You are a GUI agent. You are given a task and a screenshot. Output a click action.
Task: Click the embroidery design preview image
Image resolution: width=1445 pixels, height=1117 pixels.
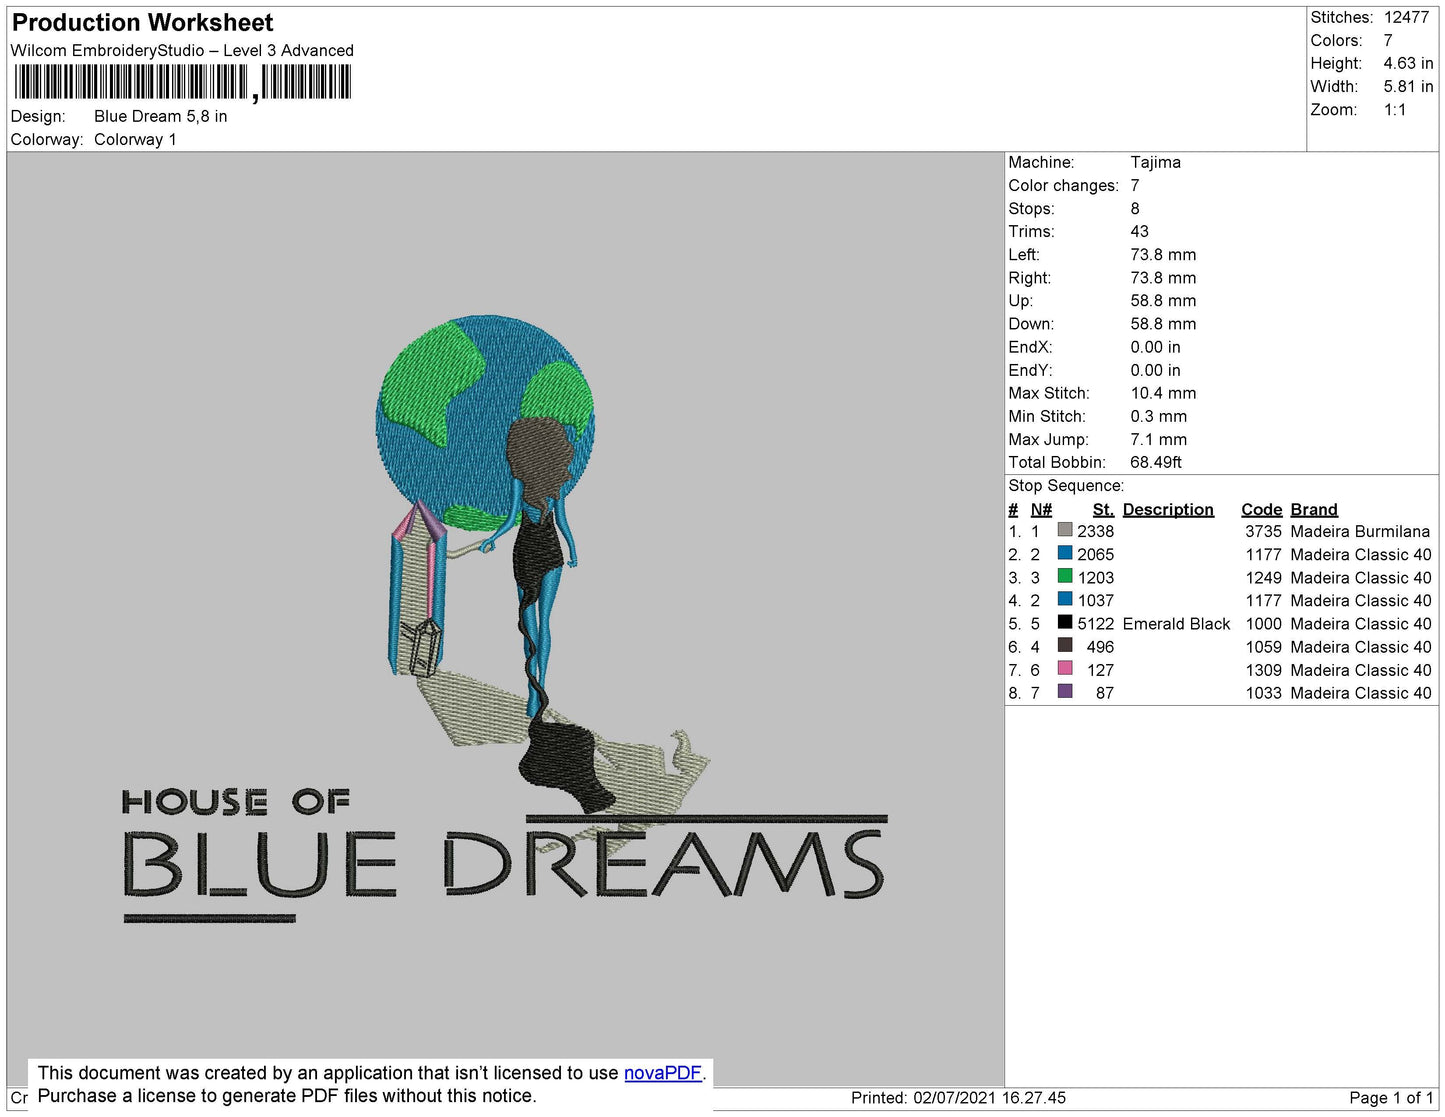(x=505, y=618)
